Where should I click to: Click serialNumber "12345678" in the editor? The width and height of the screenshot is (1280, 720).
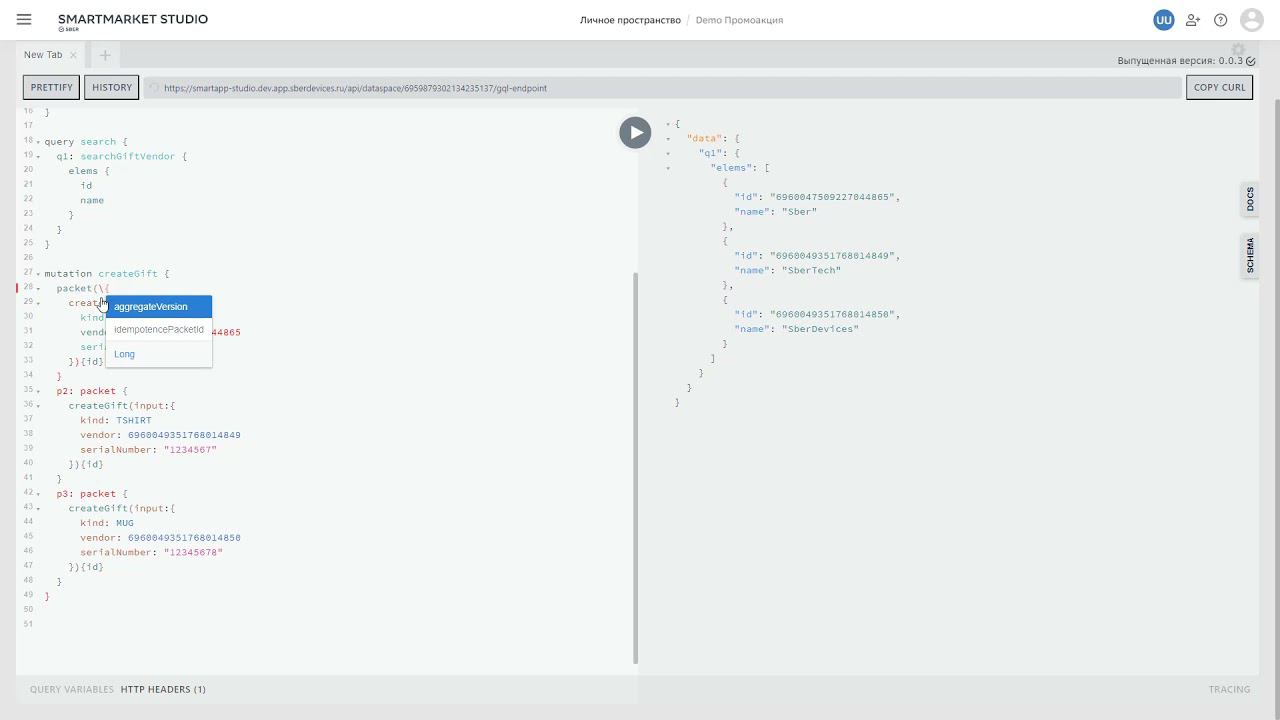click(x=193, y=552)
